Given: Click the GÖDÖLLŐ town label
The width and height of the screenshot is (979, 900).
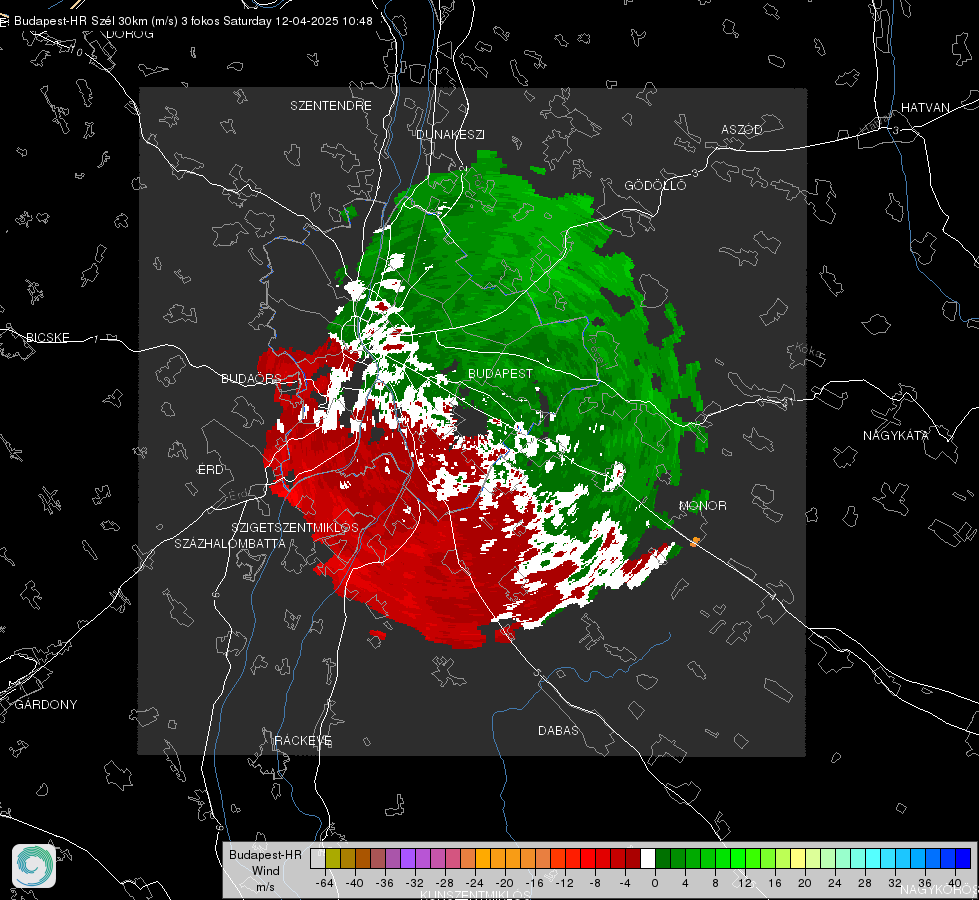Looking at the screenshot, I should 655,185.
